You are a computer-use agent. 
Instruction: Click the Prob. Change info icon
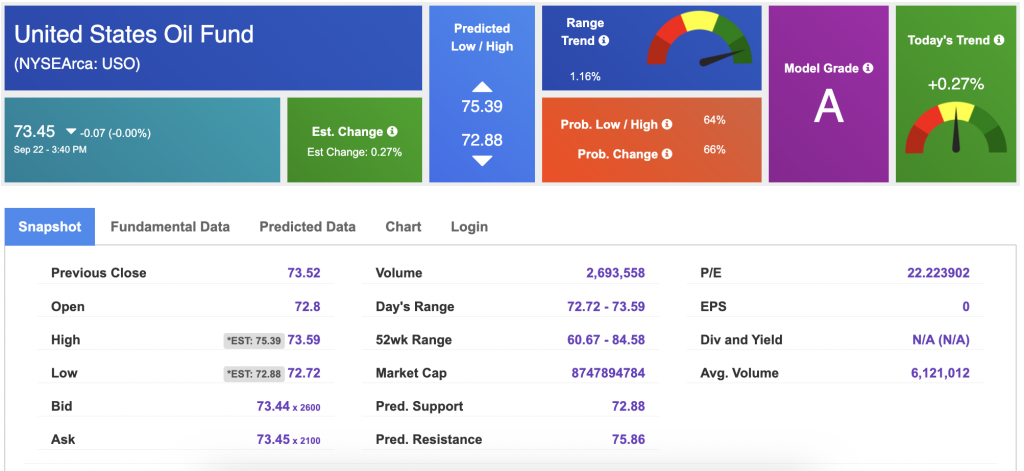click(x=667, y=154)
